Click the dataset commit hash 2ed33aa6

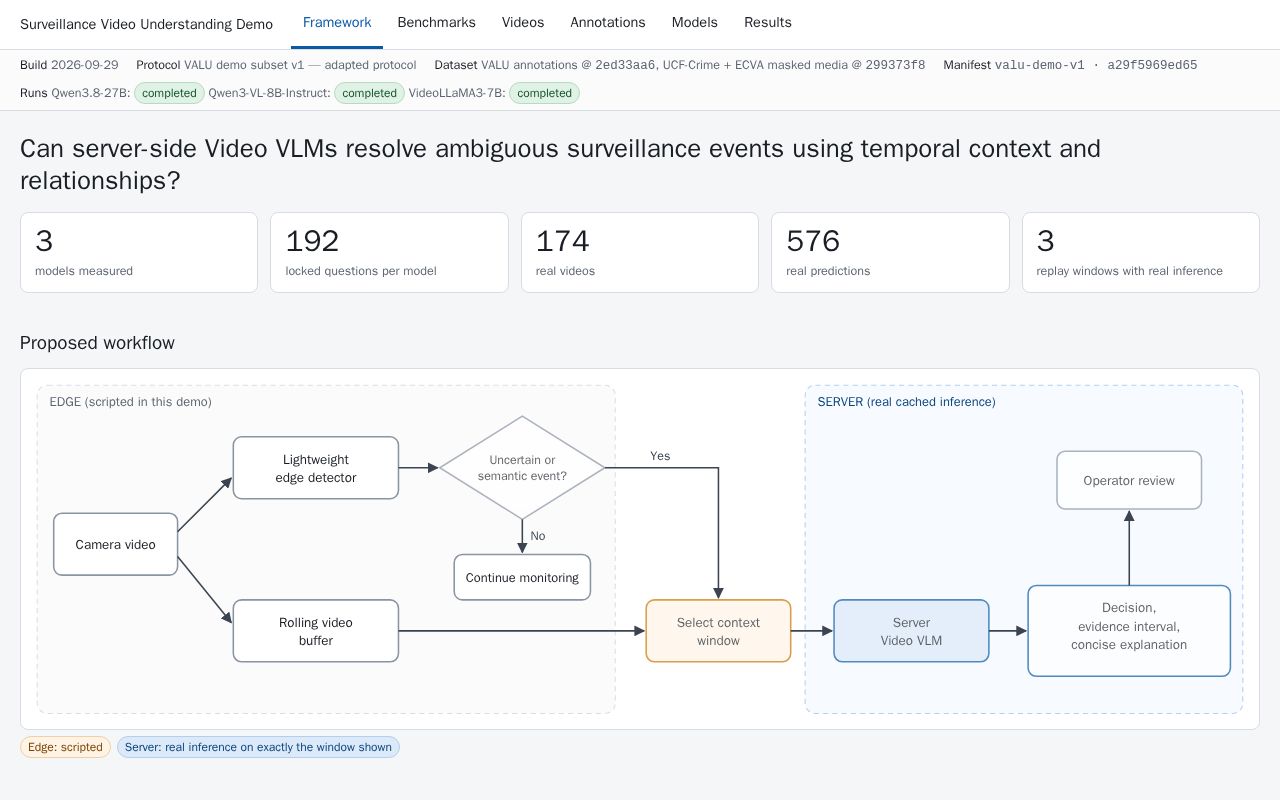click(x=625, y=65)
